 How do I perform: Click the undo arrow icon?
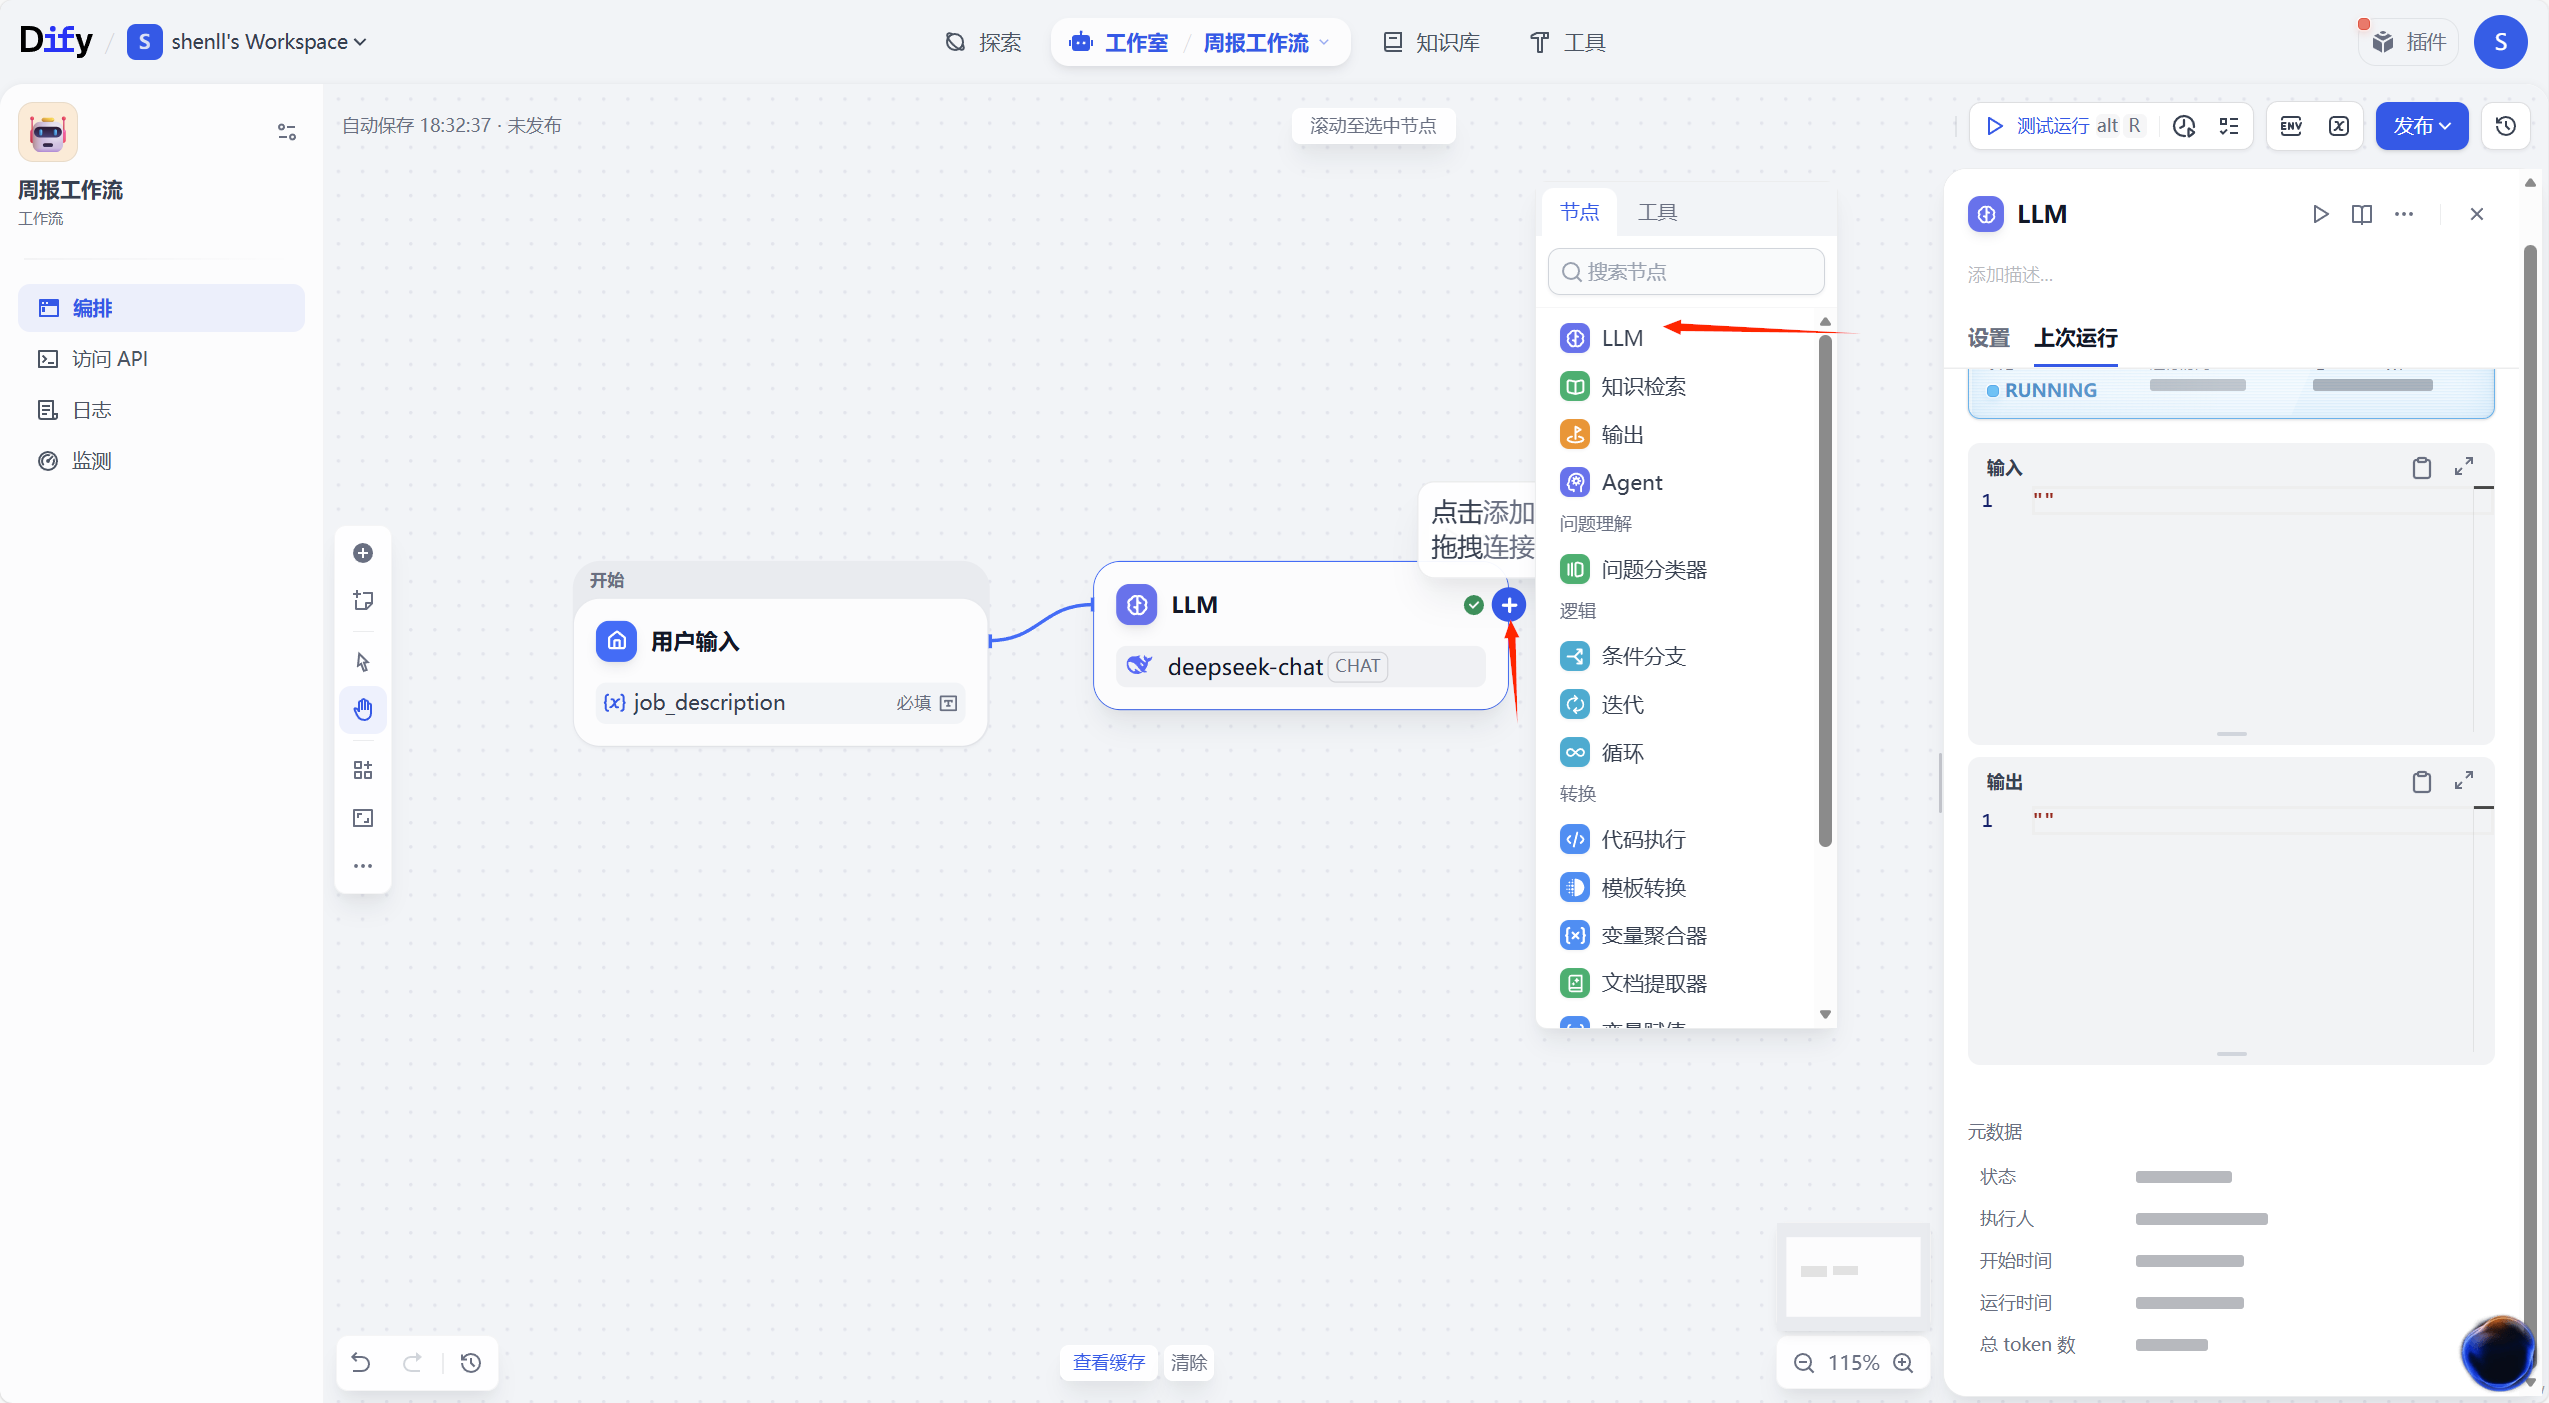tap(361, 1363)
